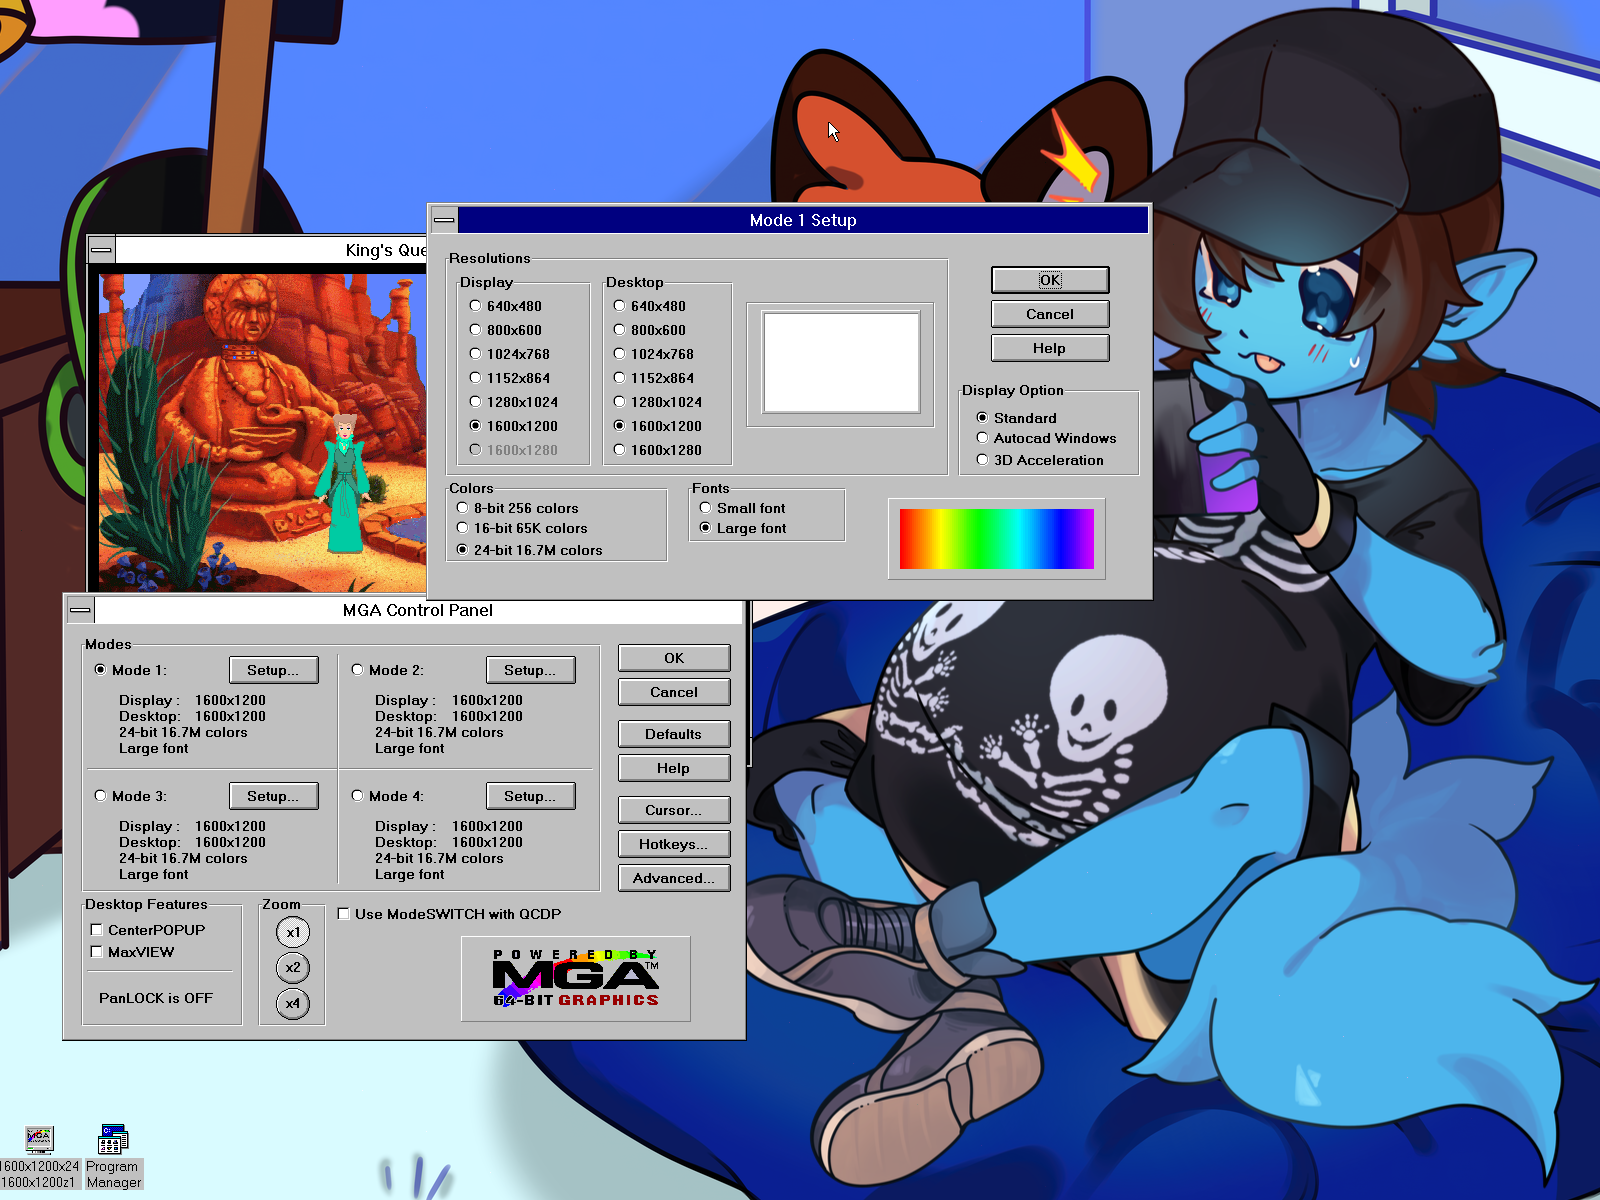The image size is (1600, 1200).
Task: Select 1024x768 display resolution
Action: coord(476,354)
